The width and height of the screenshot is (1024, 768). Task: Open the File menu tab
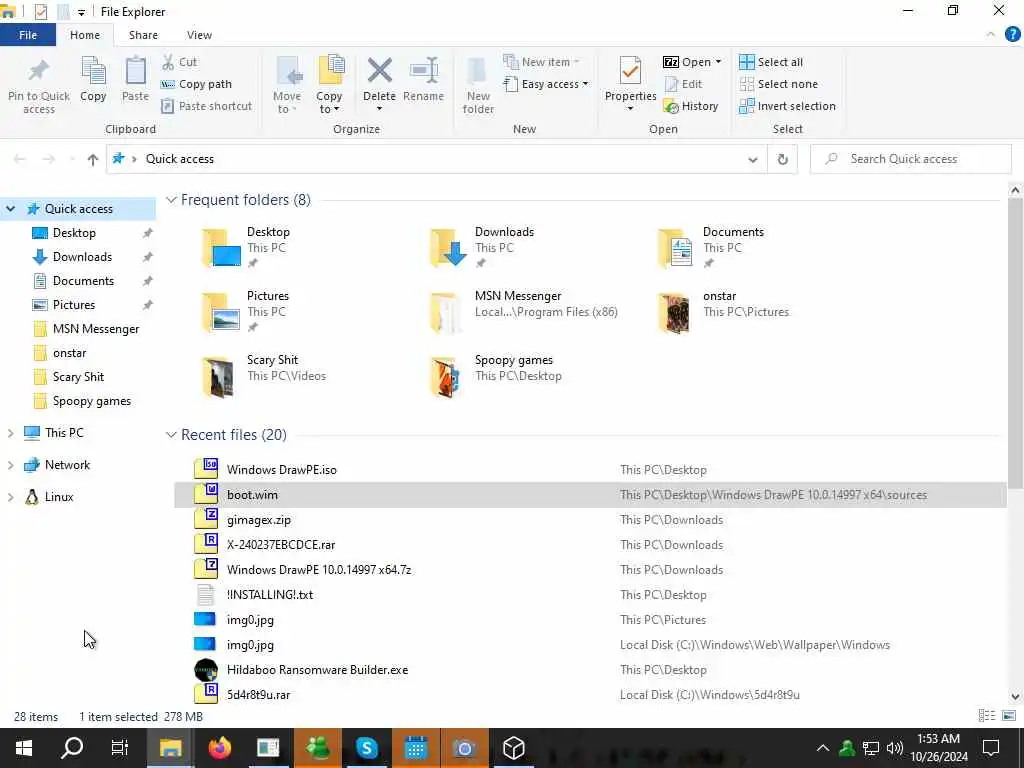tap(28, 35)
